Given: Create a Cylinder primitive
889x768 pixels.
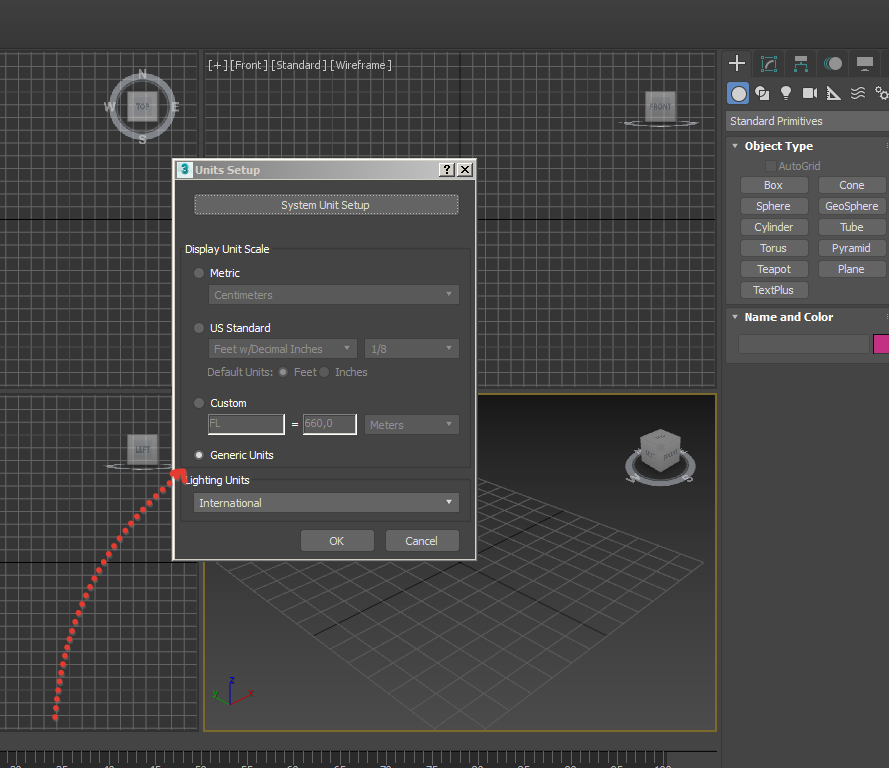Looking at the screenshot, I should (773, 227).
